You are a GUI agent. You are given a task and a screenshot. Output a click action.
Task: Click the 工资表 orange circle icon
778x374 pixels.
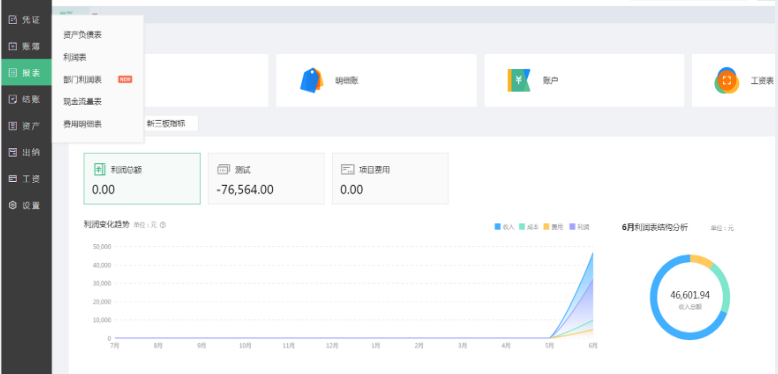click(x=726, y=80)
